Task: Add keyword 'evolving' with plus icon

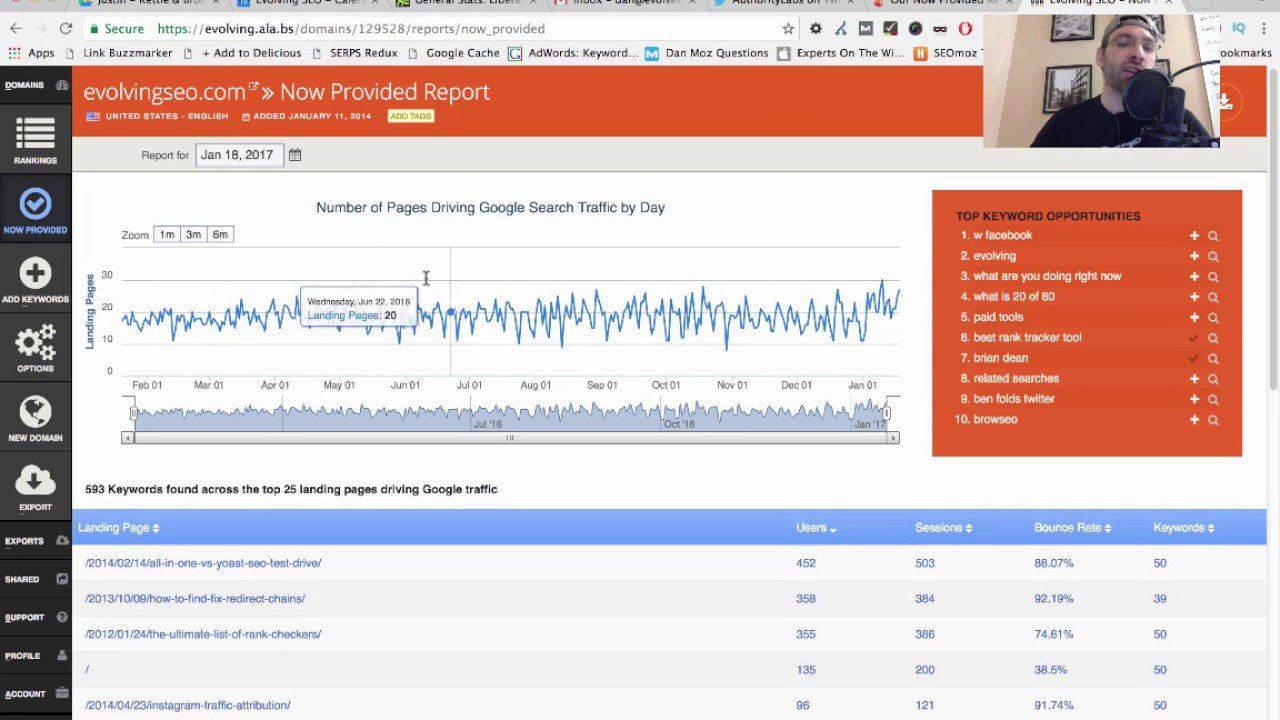Action: point(1194,256)
